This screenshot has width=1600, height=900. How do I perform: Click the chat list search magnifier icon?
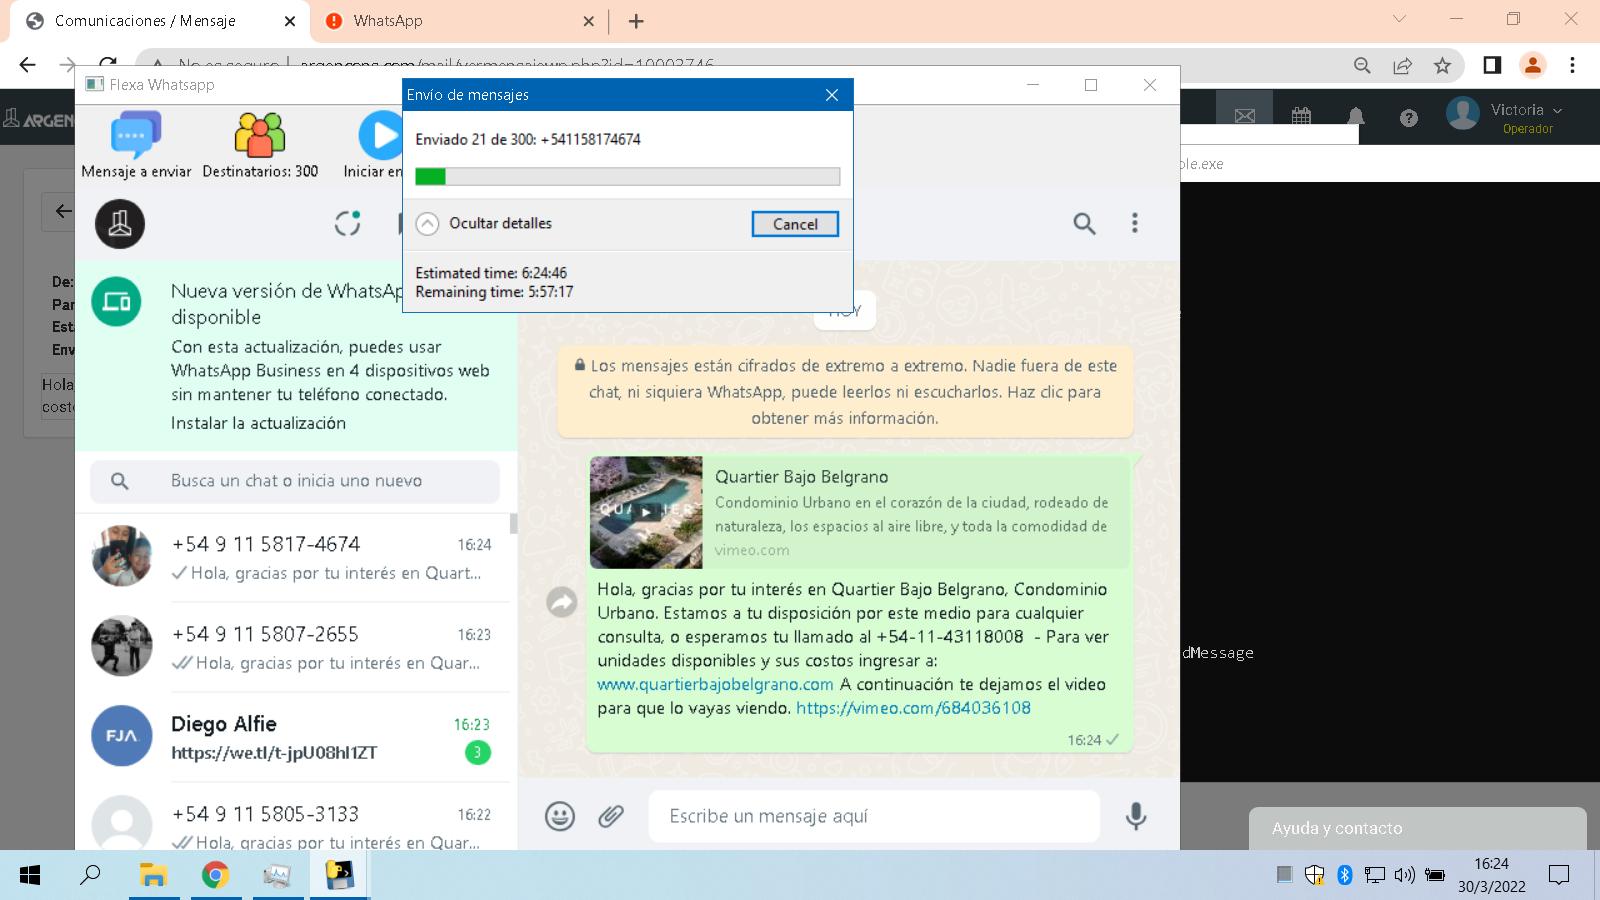[x=120, y=481]
